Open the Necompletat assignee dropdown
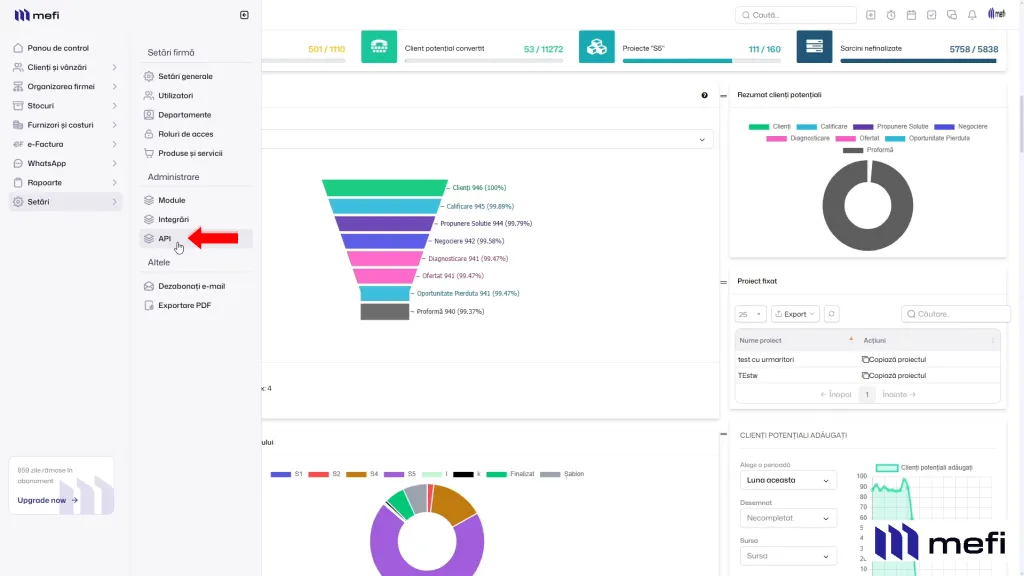The image size is (1024, 576). pyautogui.click(x=788, y=518)
